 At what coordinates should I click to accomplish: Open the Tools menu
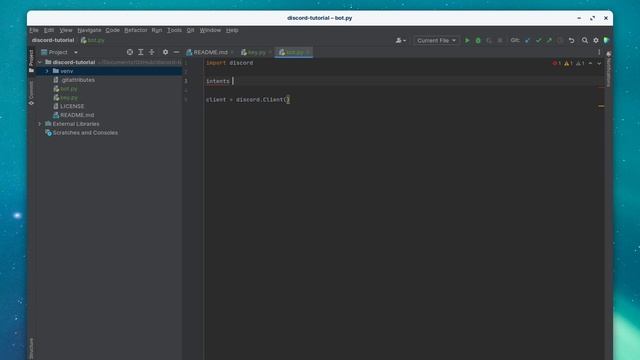click(174, 30)
